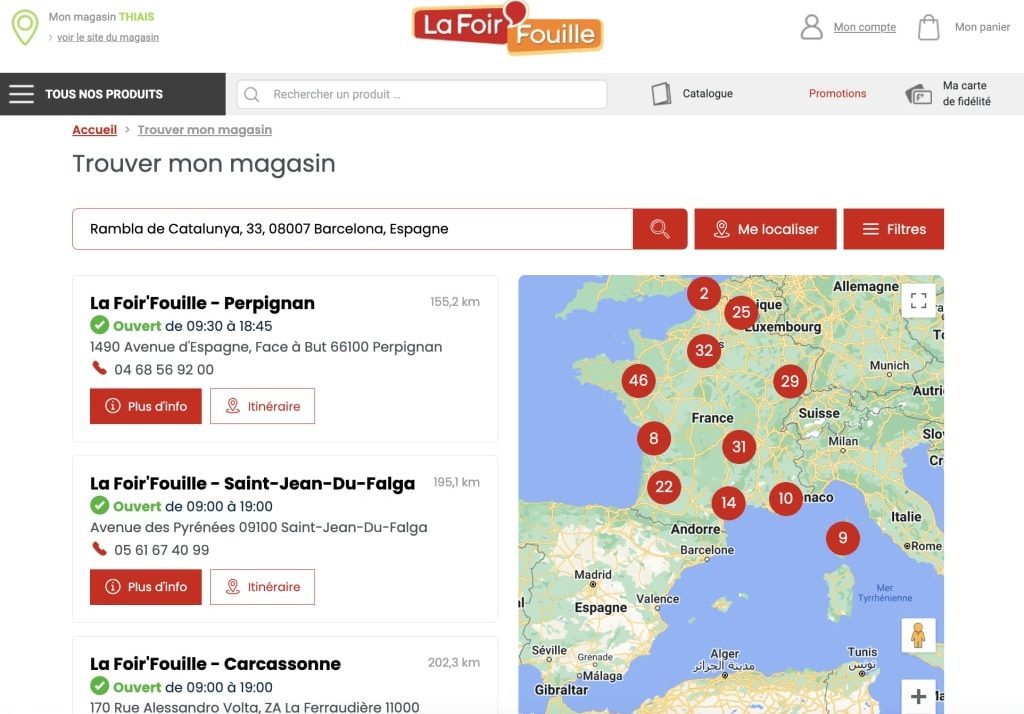Go to Accueil breadcrumb link
Screen dimensions: 1024x714
95,130
